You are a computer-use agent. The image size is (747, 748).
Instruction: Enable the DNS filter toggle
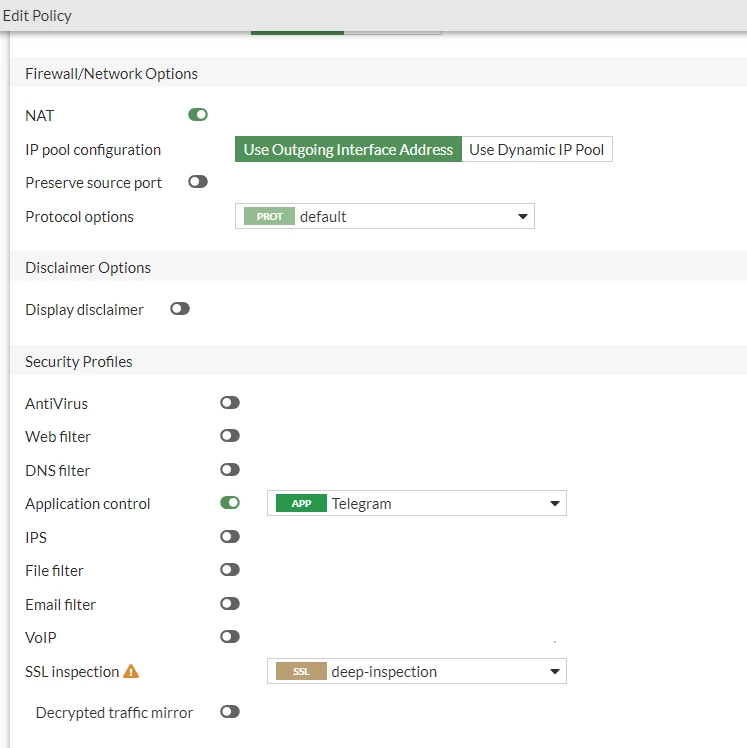(x=230, y=469)
